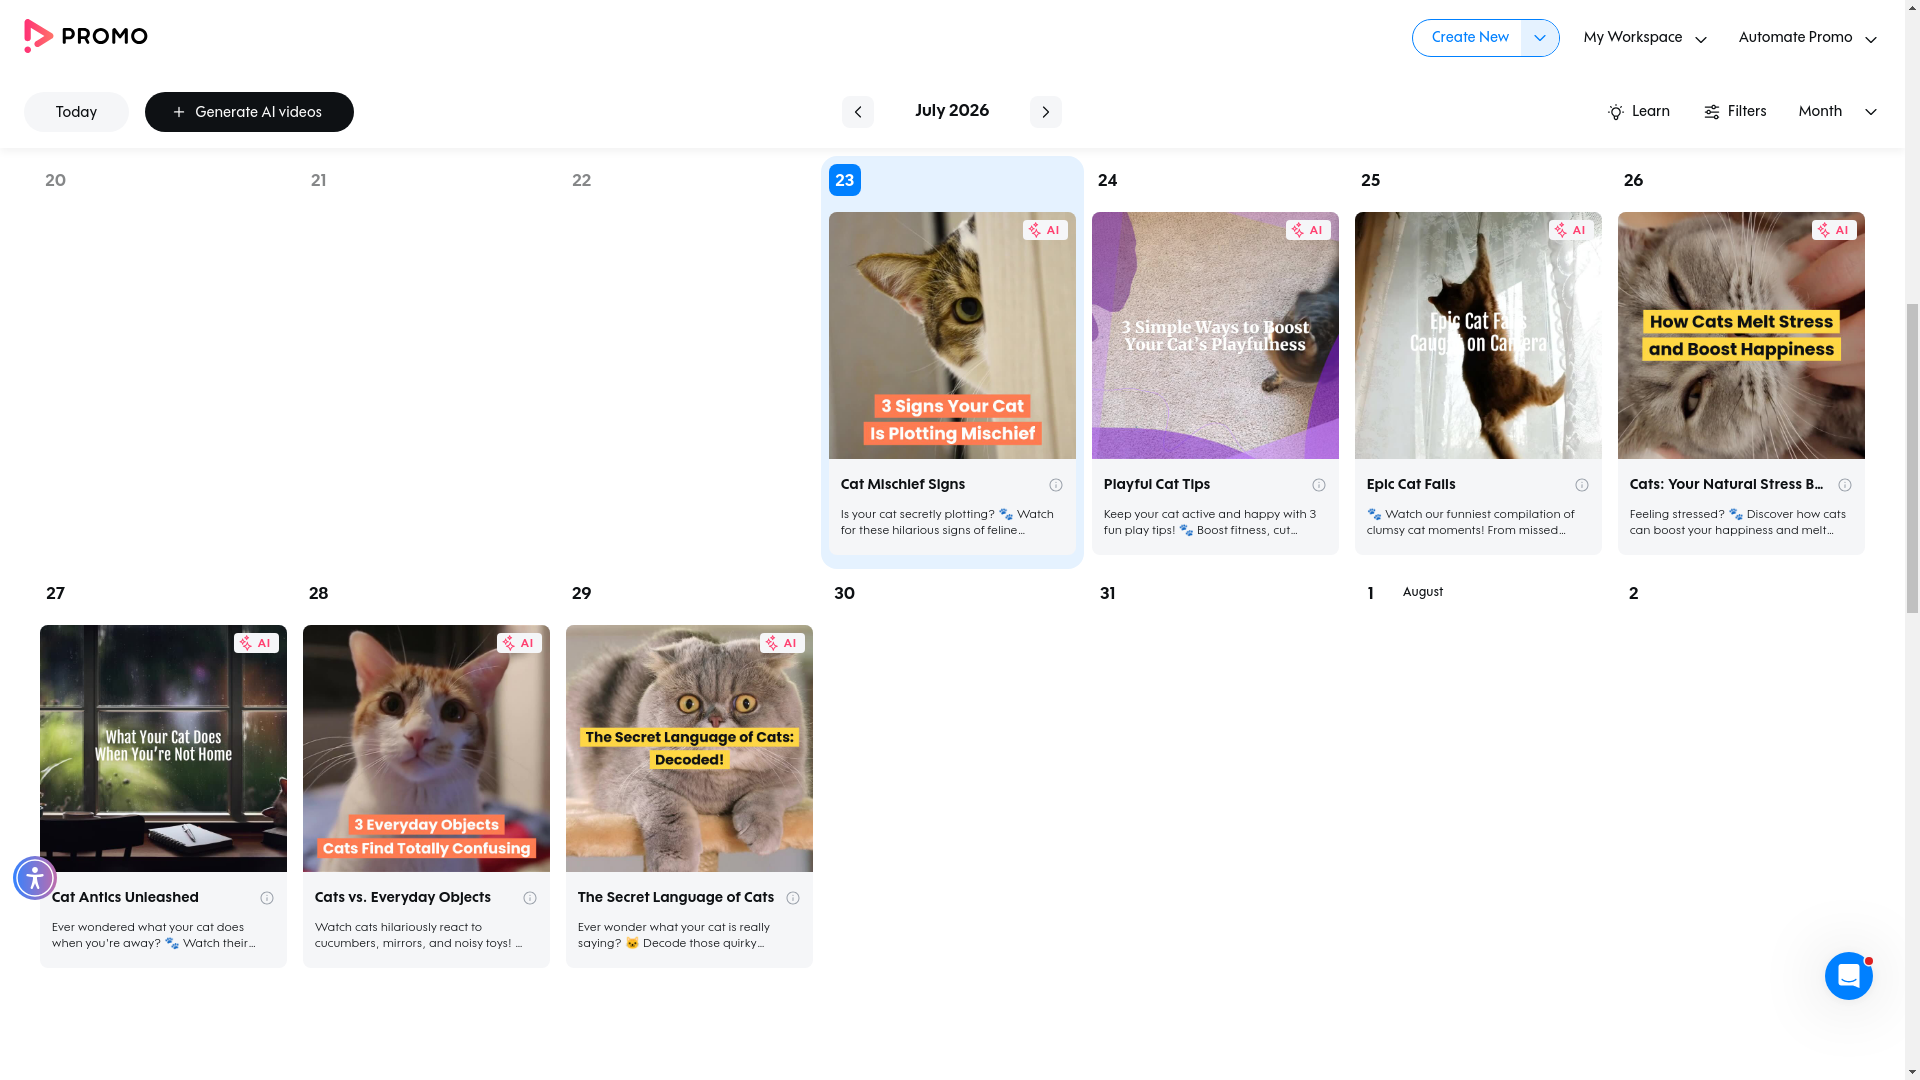Click AI badge on Secret Language of Cats thumbnail
Image resolution: width=1920 pixels, height=1080 pixels.
point(782,643)
